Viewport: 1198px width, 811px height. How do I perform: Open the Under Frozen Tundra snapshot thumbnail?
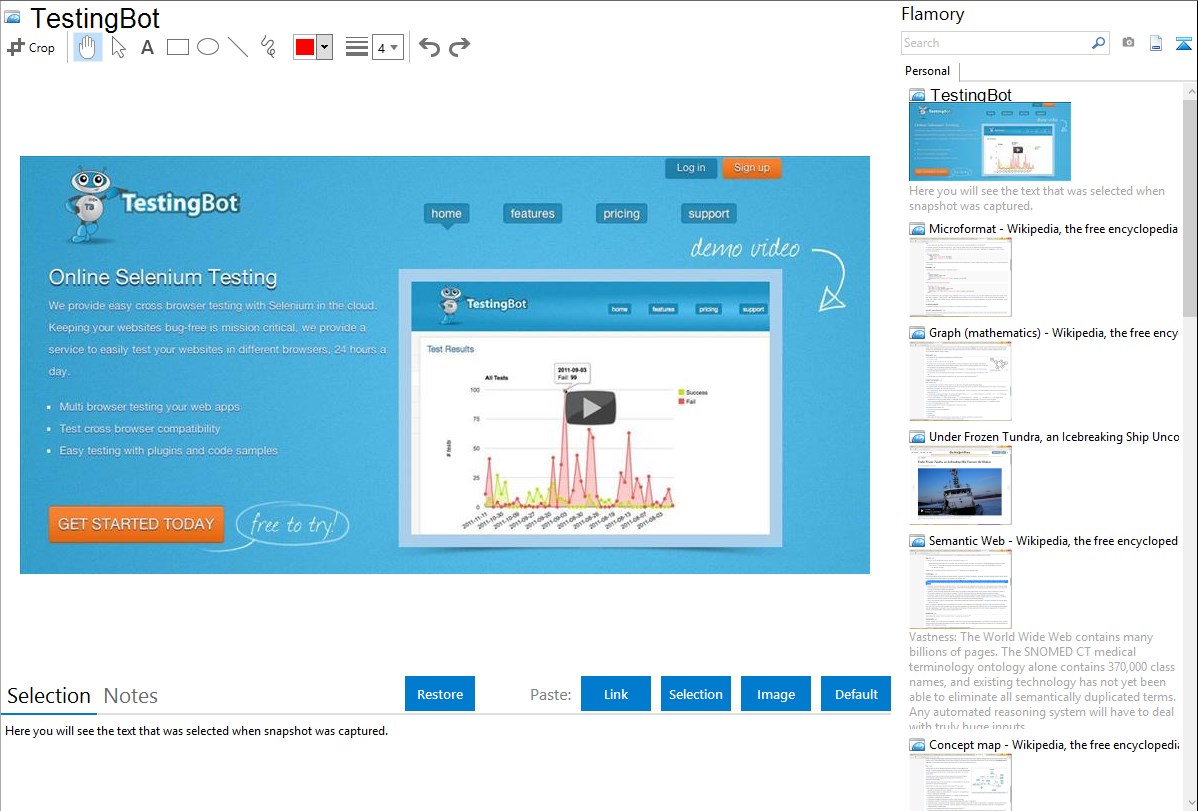(960, 485)
